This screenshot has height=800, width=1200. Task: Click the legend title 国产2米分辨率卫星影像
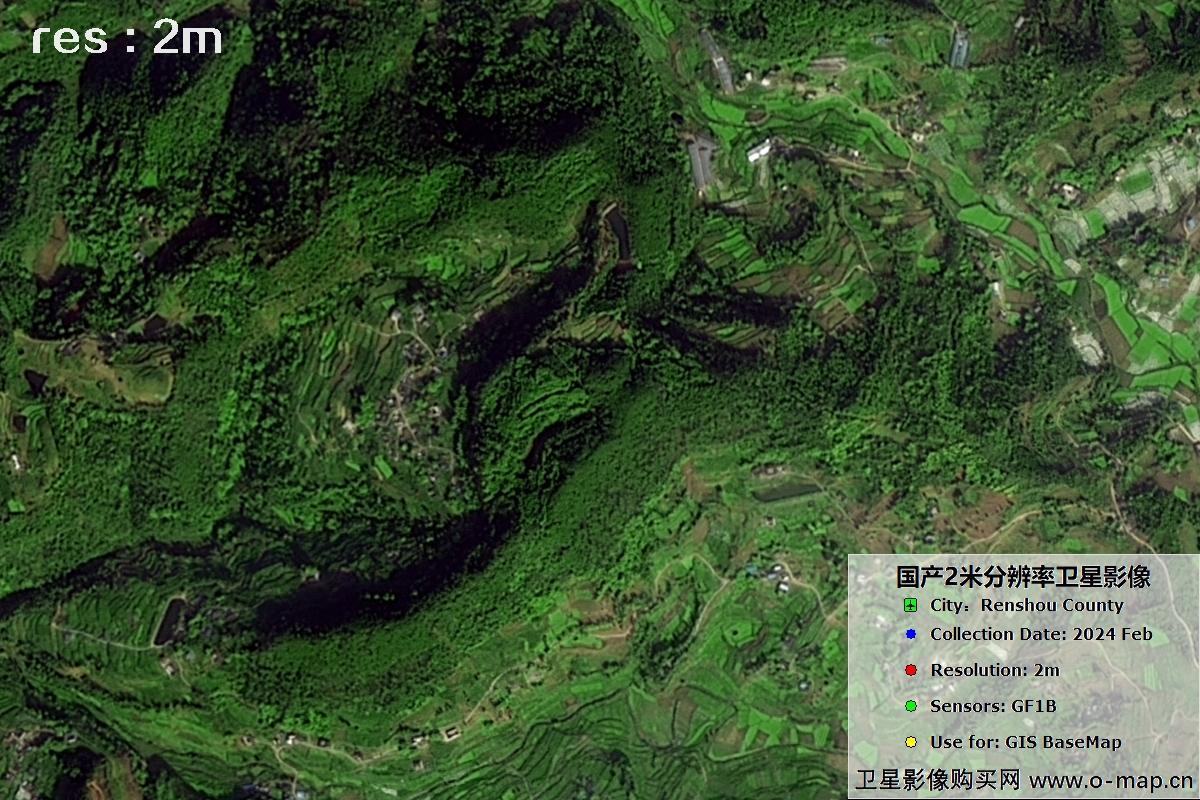[1023, 577]
